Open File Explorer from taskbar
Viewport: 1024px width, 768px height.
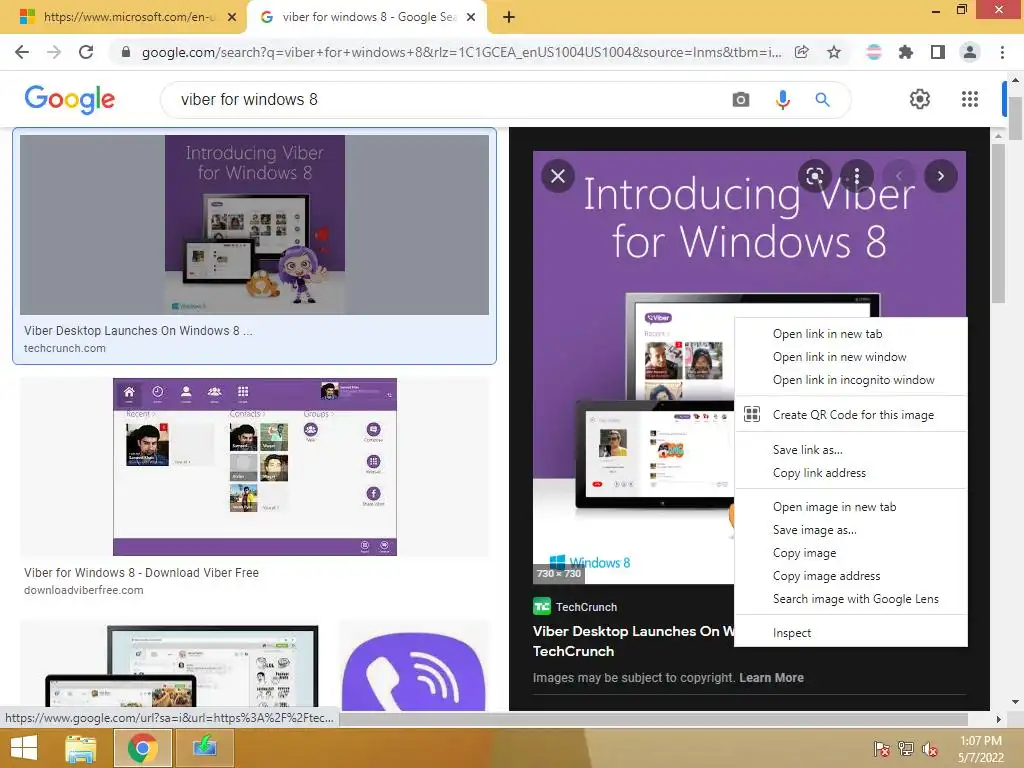click(x=81, y=748)
